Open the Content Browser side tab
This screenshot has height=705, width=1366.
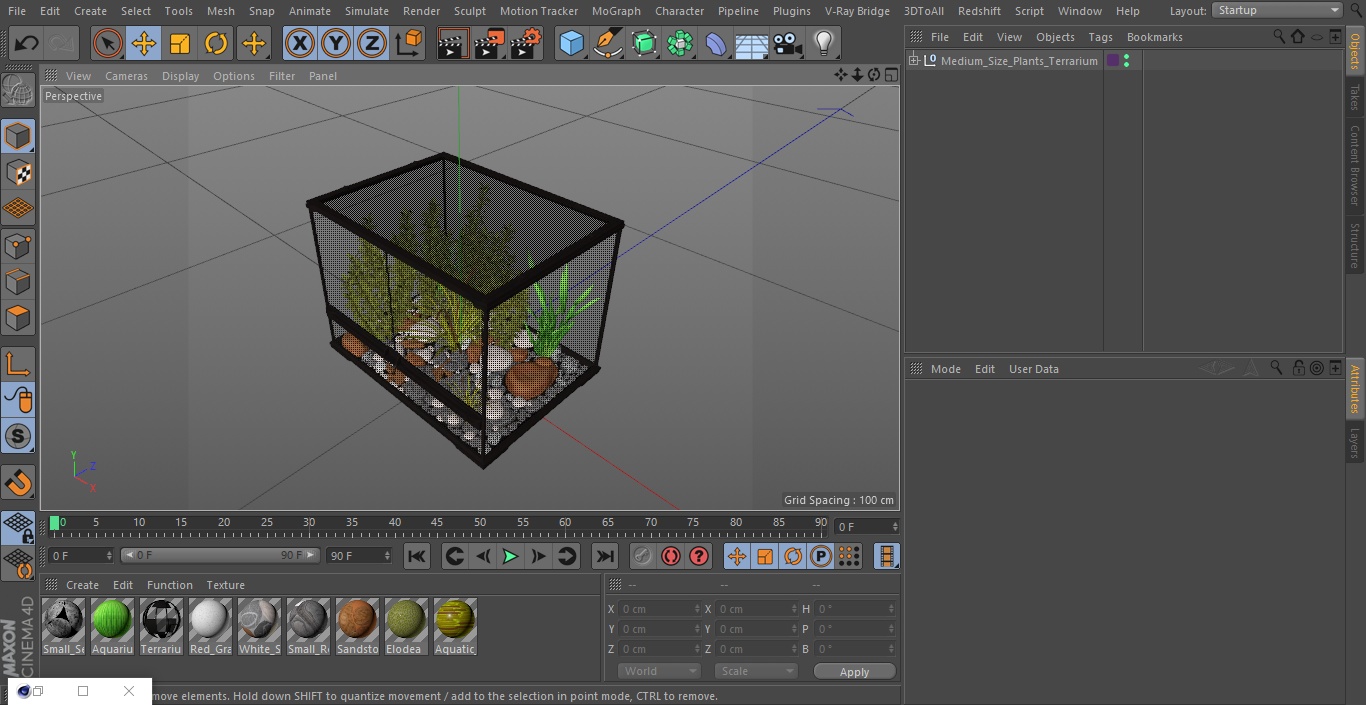pos(1355,165)
